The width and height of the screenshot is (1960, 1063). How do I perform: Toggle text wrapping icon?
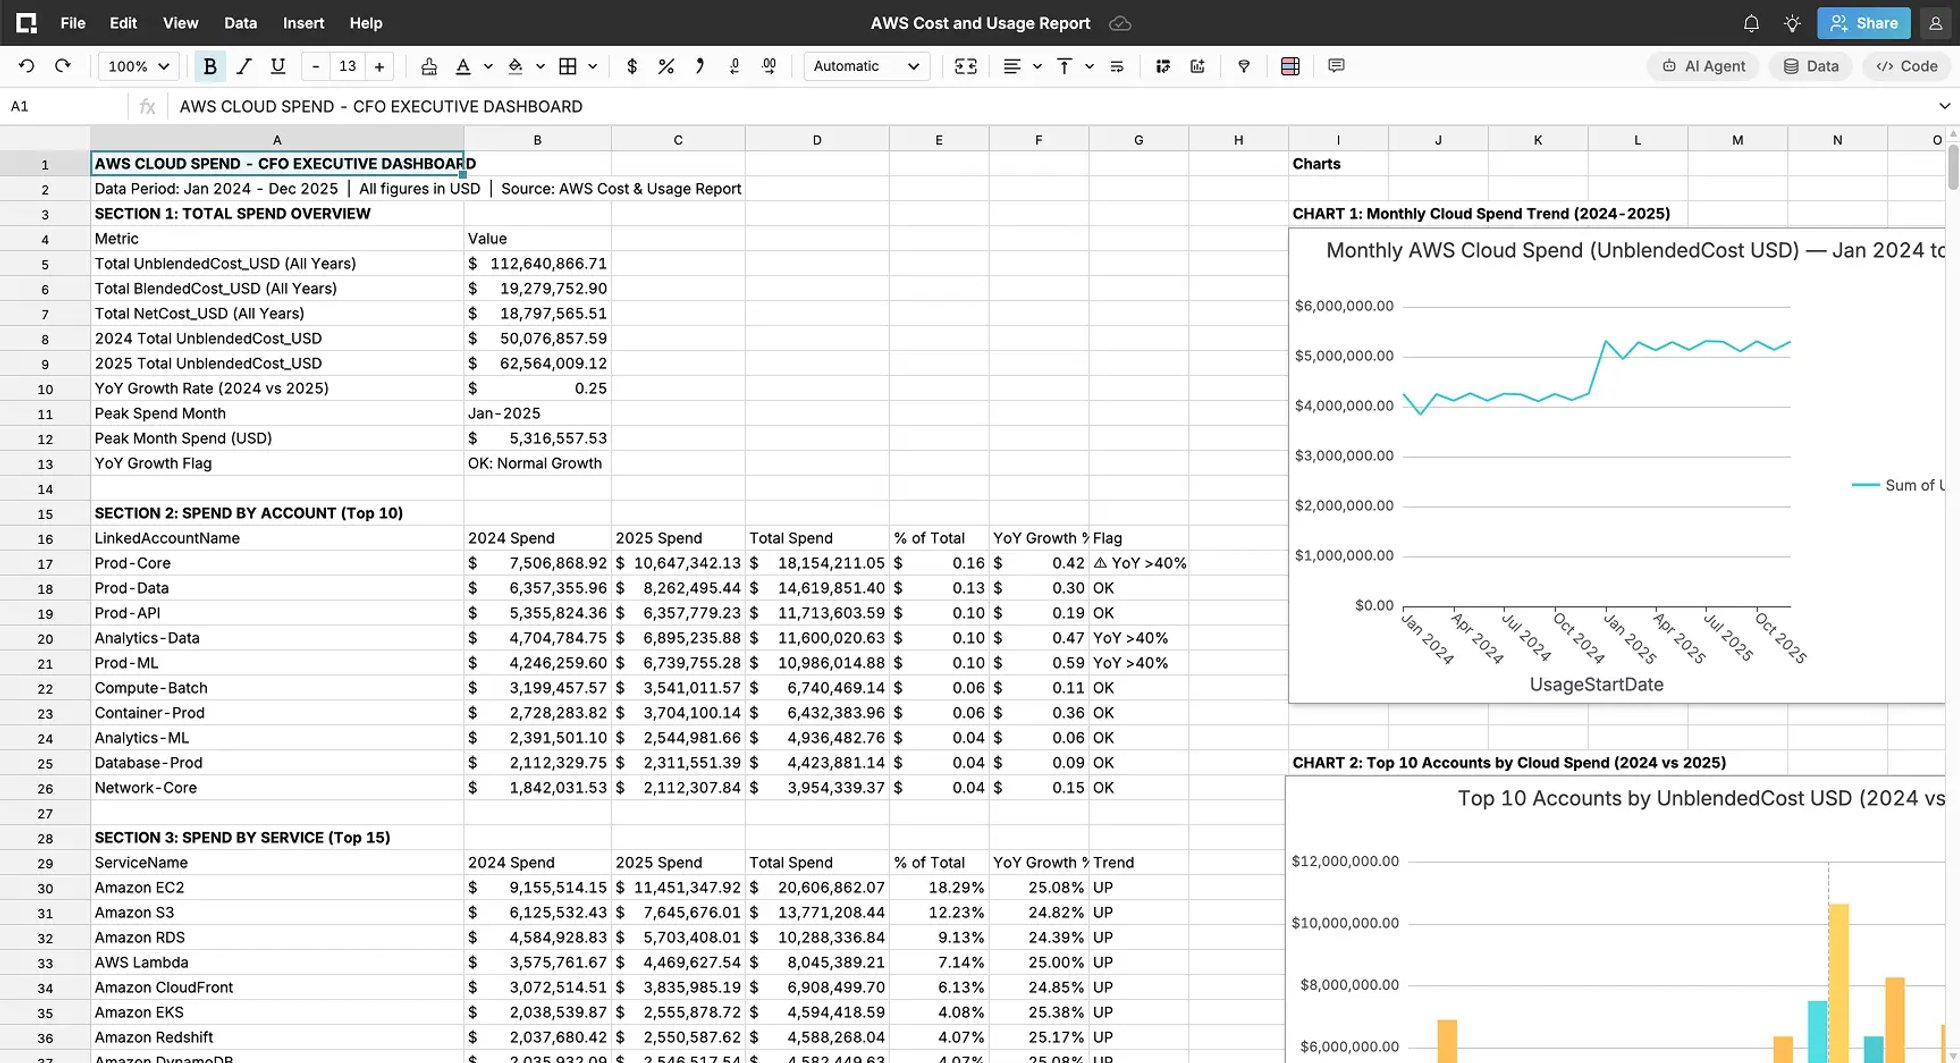tap(1117, 66)
